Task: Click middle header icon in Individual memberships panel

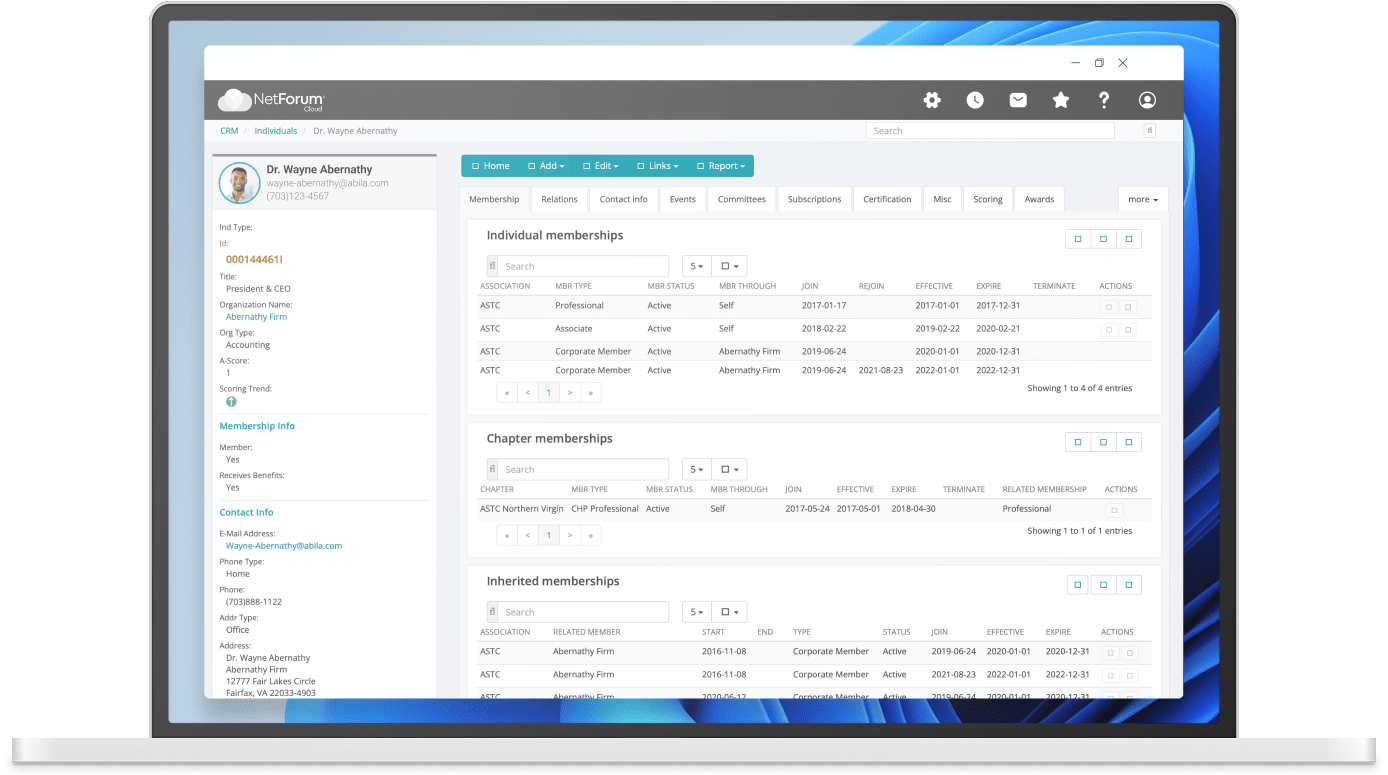Action: point(1103,239)
